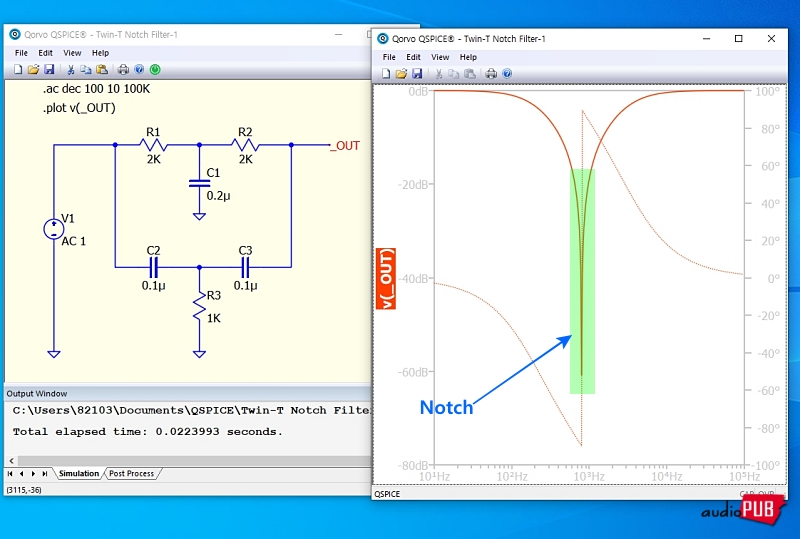Screen dimensions: 800x539
Task: Click Copy icon in waveform window toolbar
Action: tap(454, 74)
